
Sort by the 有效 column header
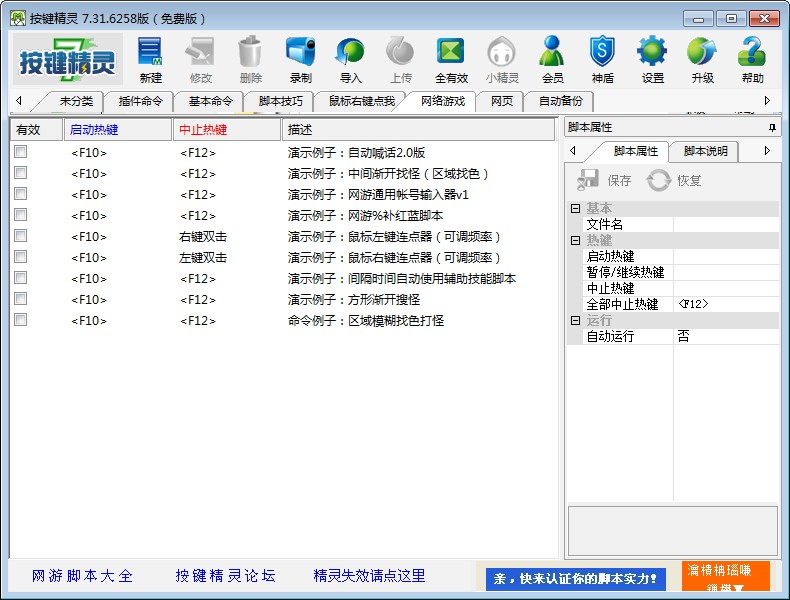[36, 129]
